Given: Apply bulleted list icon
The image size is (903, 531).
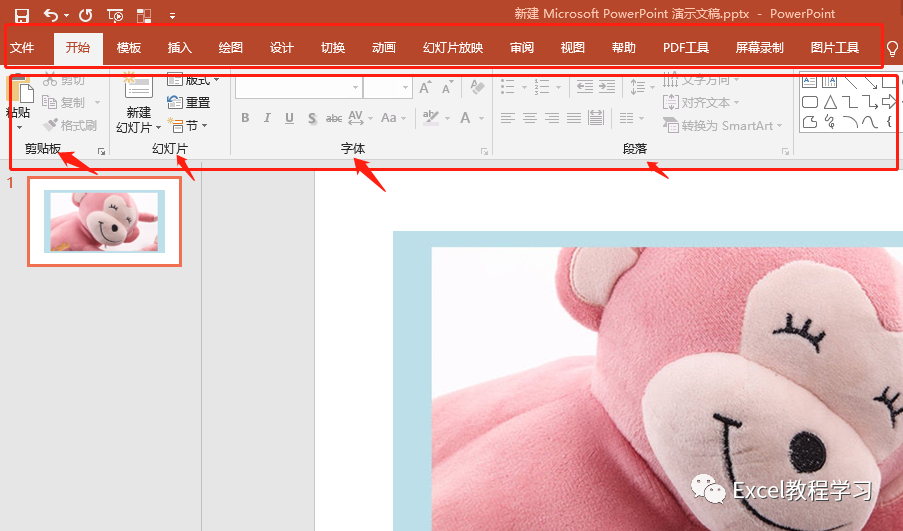Looking at the screenshot, I should point(507,88).
